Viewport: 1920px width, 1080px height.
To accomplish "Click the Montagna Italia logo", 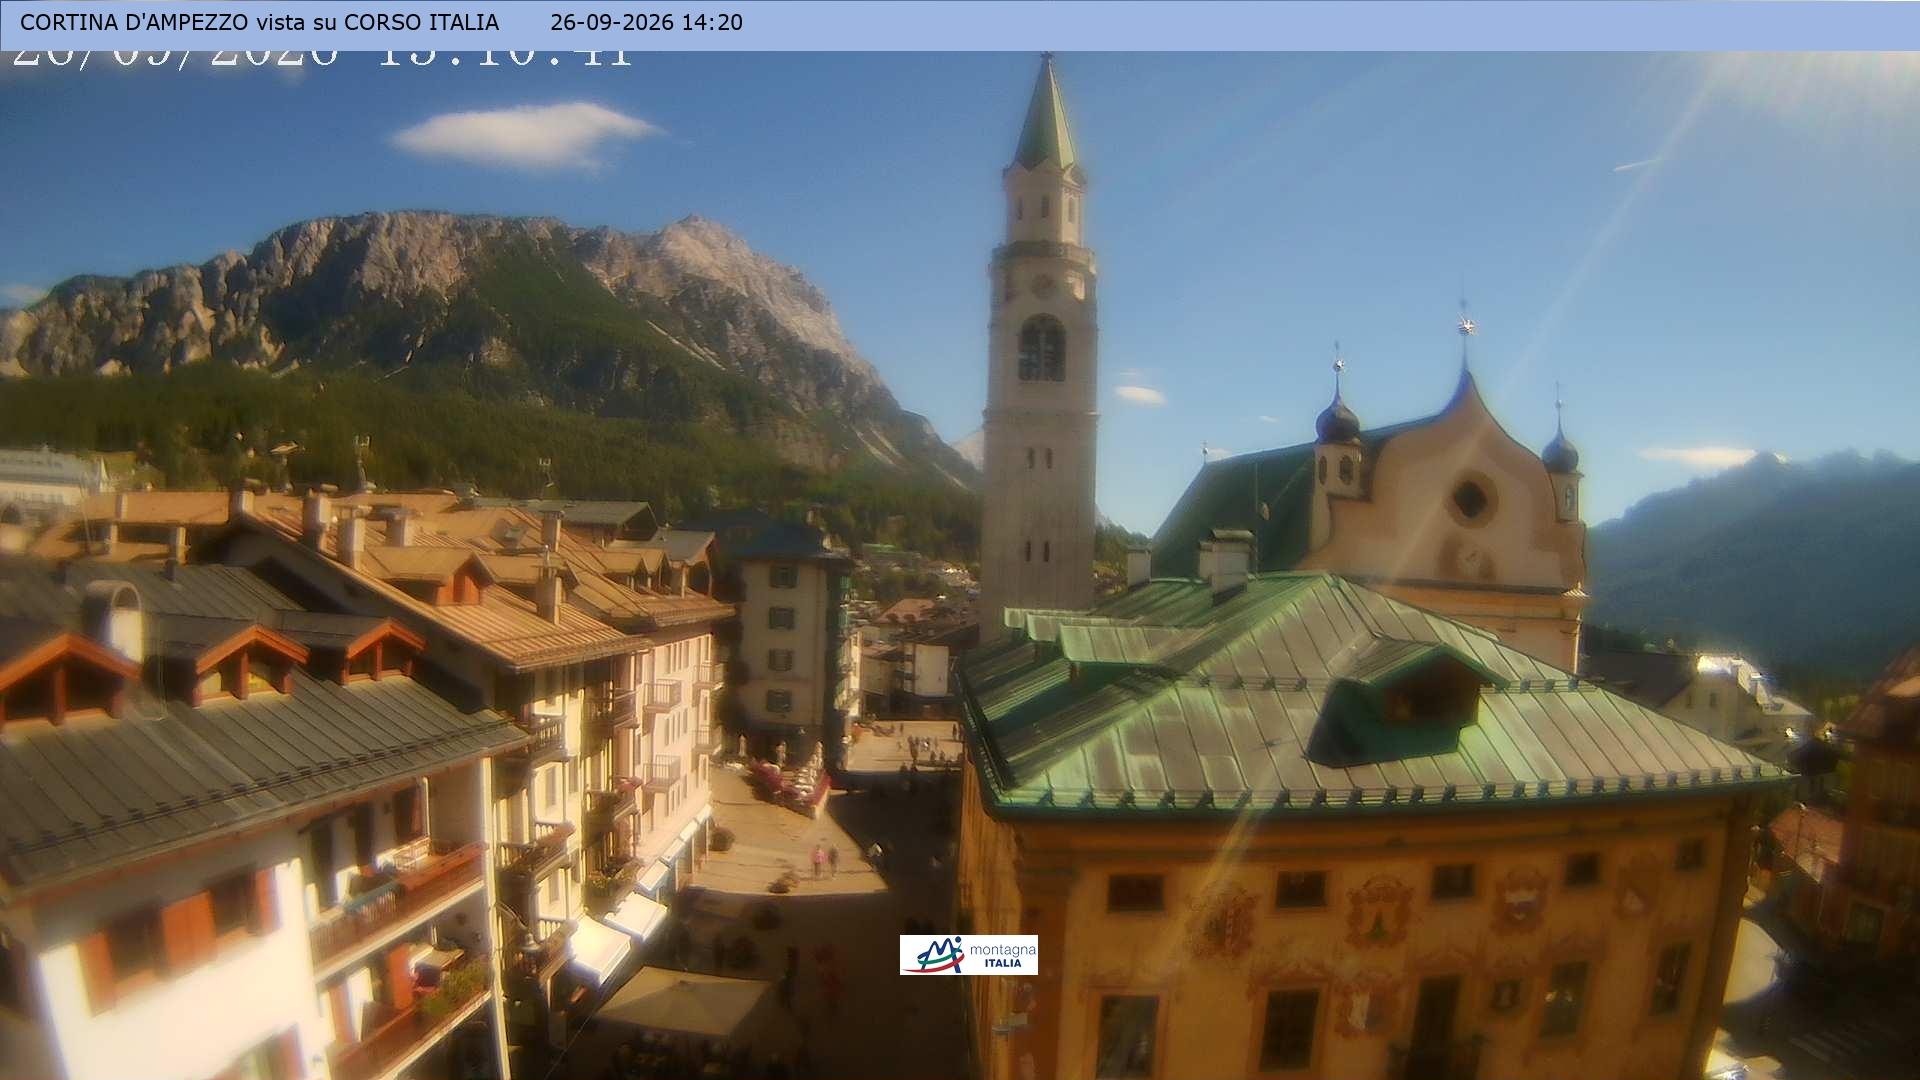I will pos(968,955).
